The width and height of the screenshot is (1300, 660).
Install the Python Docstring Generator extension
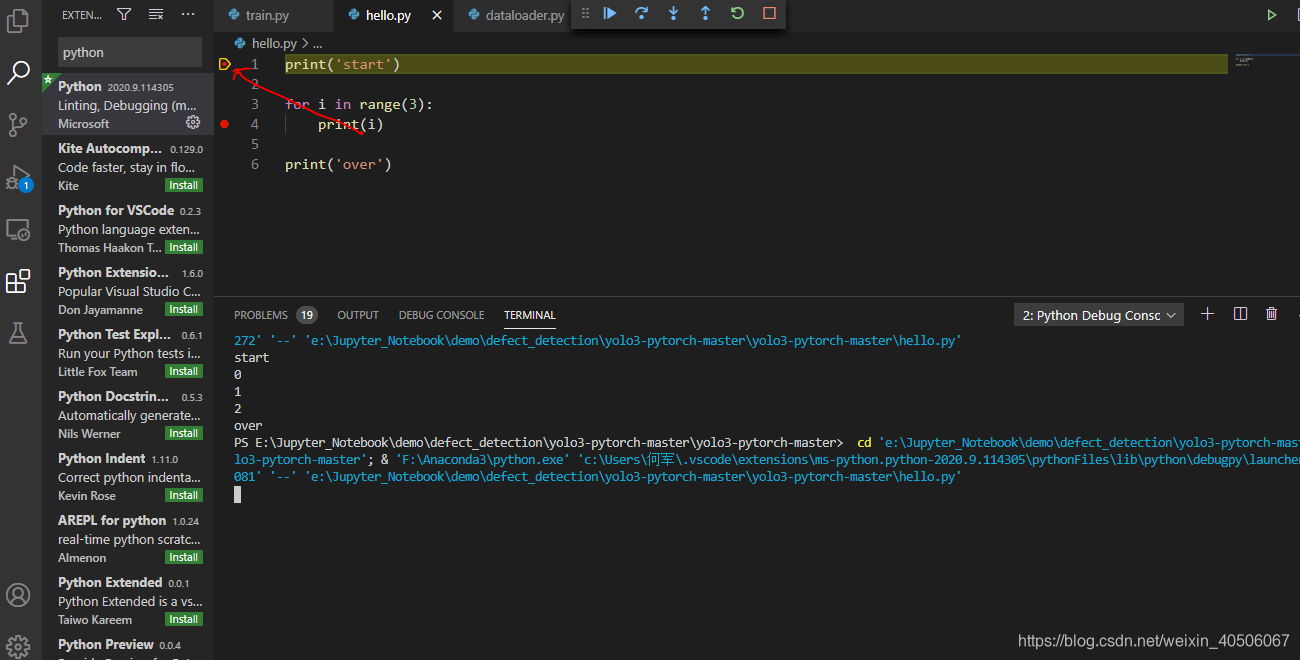click(x=184, y=433)
